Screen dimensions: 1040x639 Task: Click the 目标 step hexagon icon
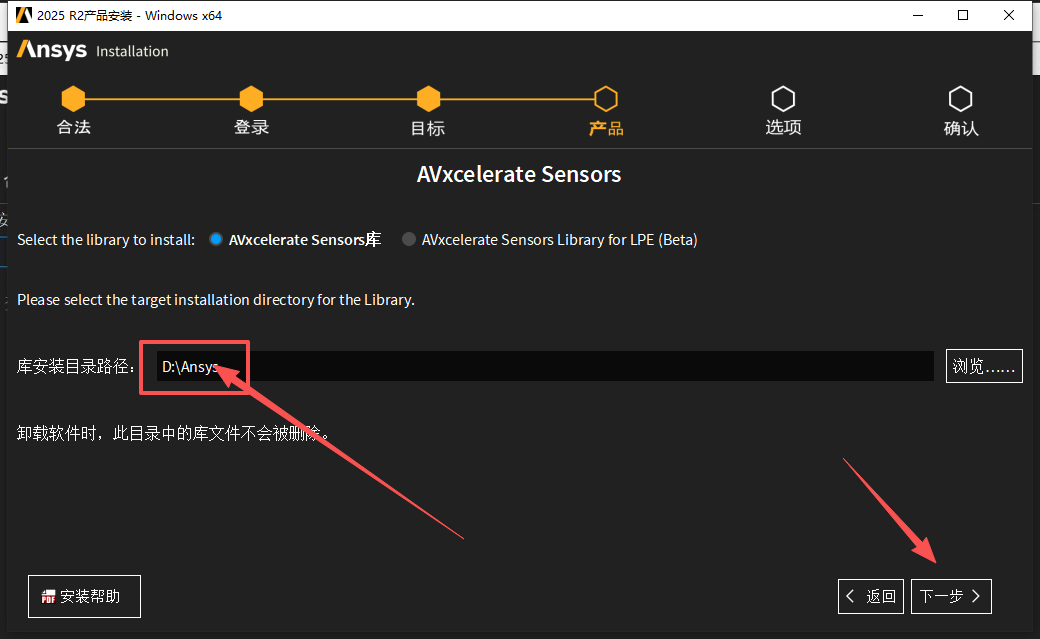[428, 99]
